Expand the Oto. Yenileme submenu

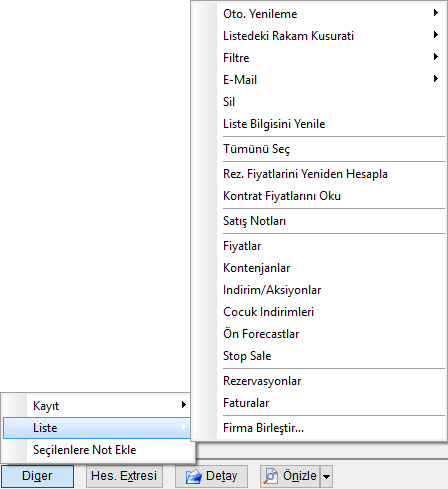tap(319, 14)
